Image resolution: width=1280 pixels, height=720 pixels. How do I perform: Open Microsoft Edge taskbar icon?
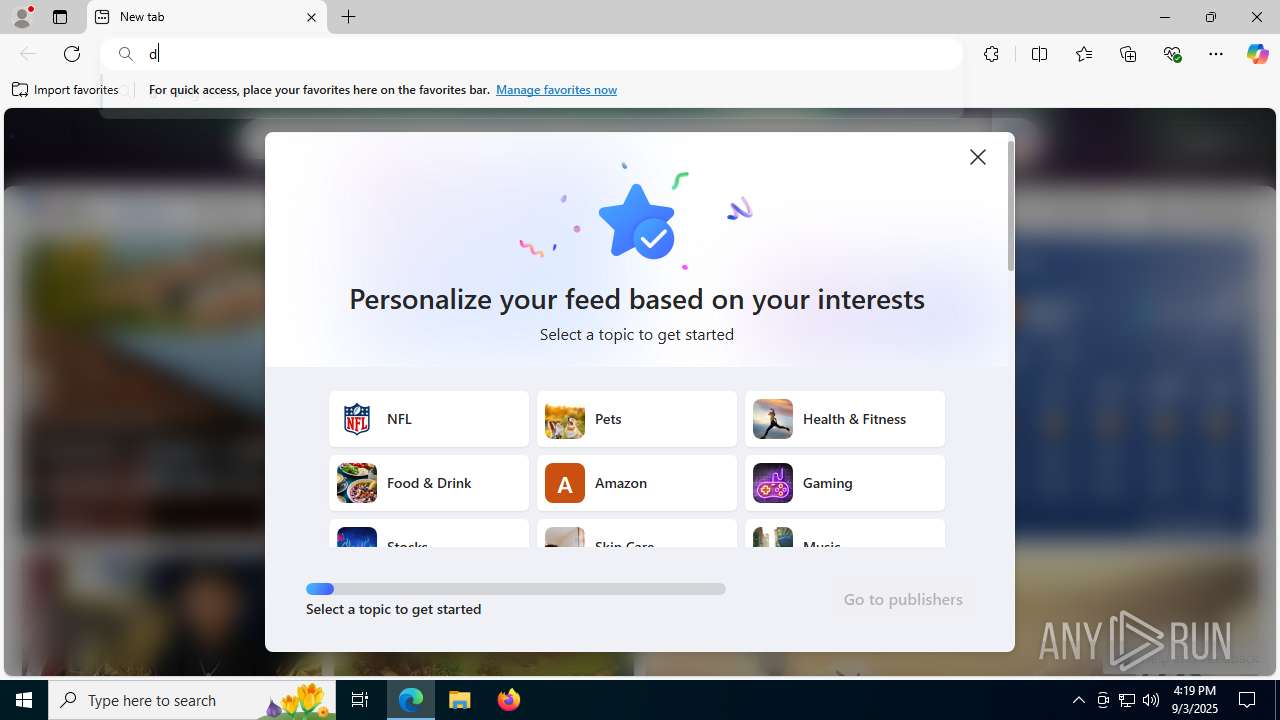coord(411,700)
